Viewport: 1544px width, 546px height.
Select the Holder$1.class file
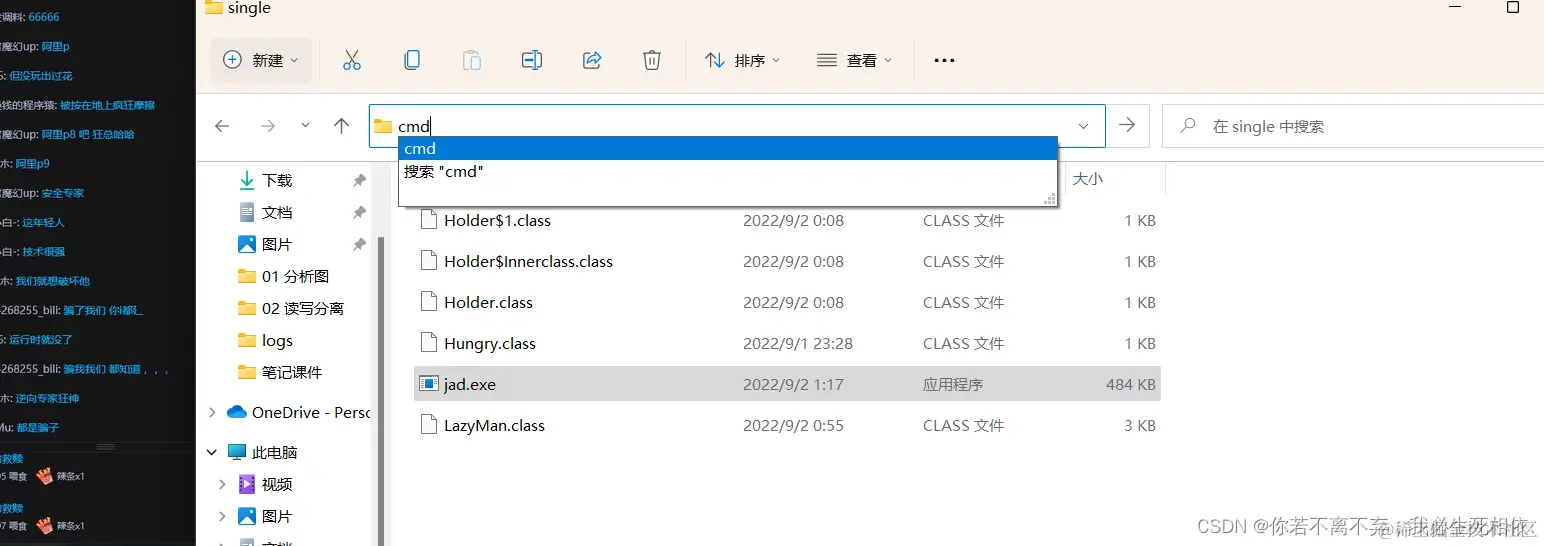click(787, 220)
